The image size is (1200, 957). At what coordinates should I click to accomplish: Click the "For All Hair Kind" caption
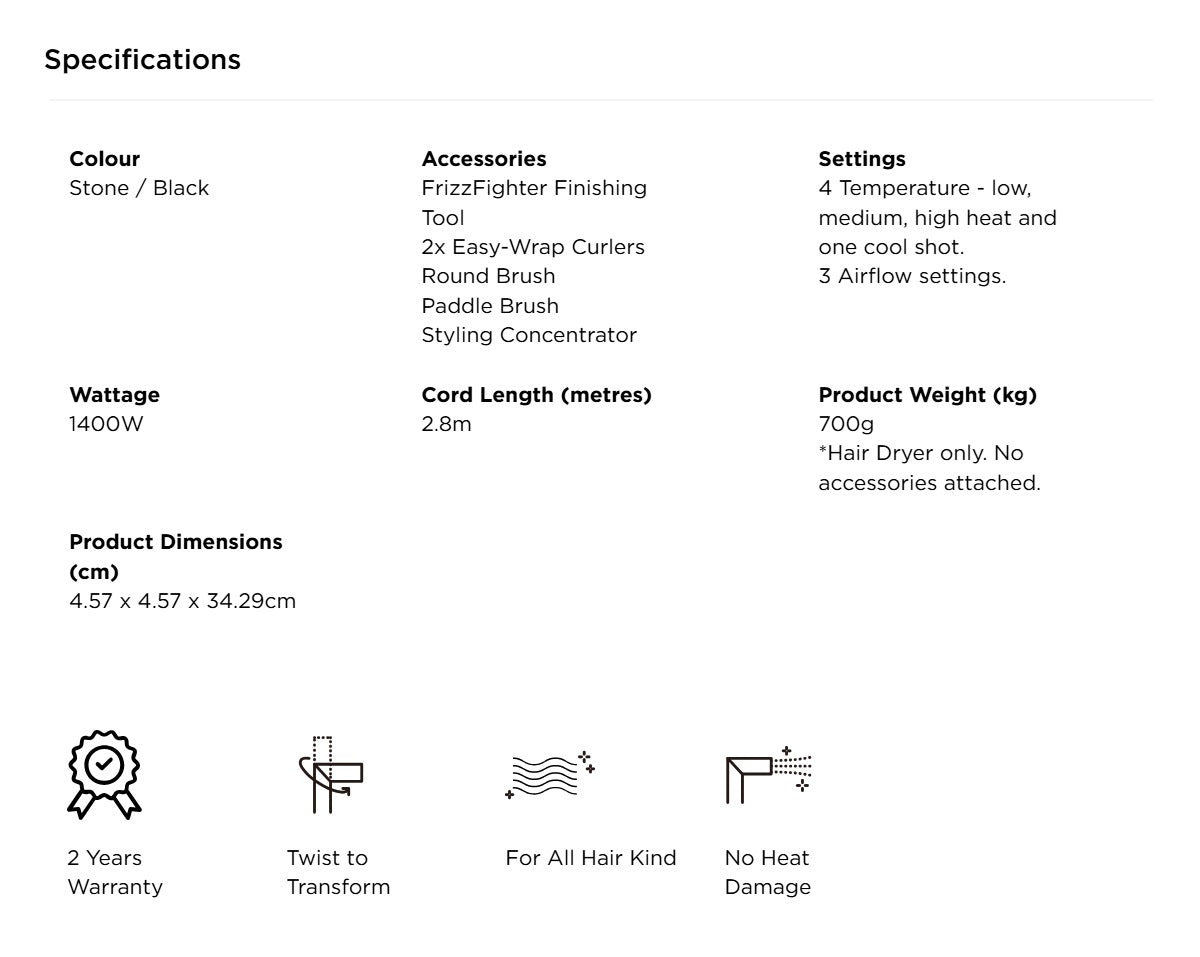coord(590,858)
